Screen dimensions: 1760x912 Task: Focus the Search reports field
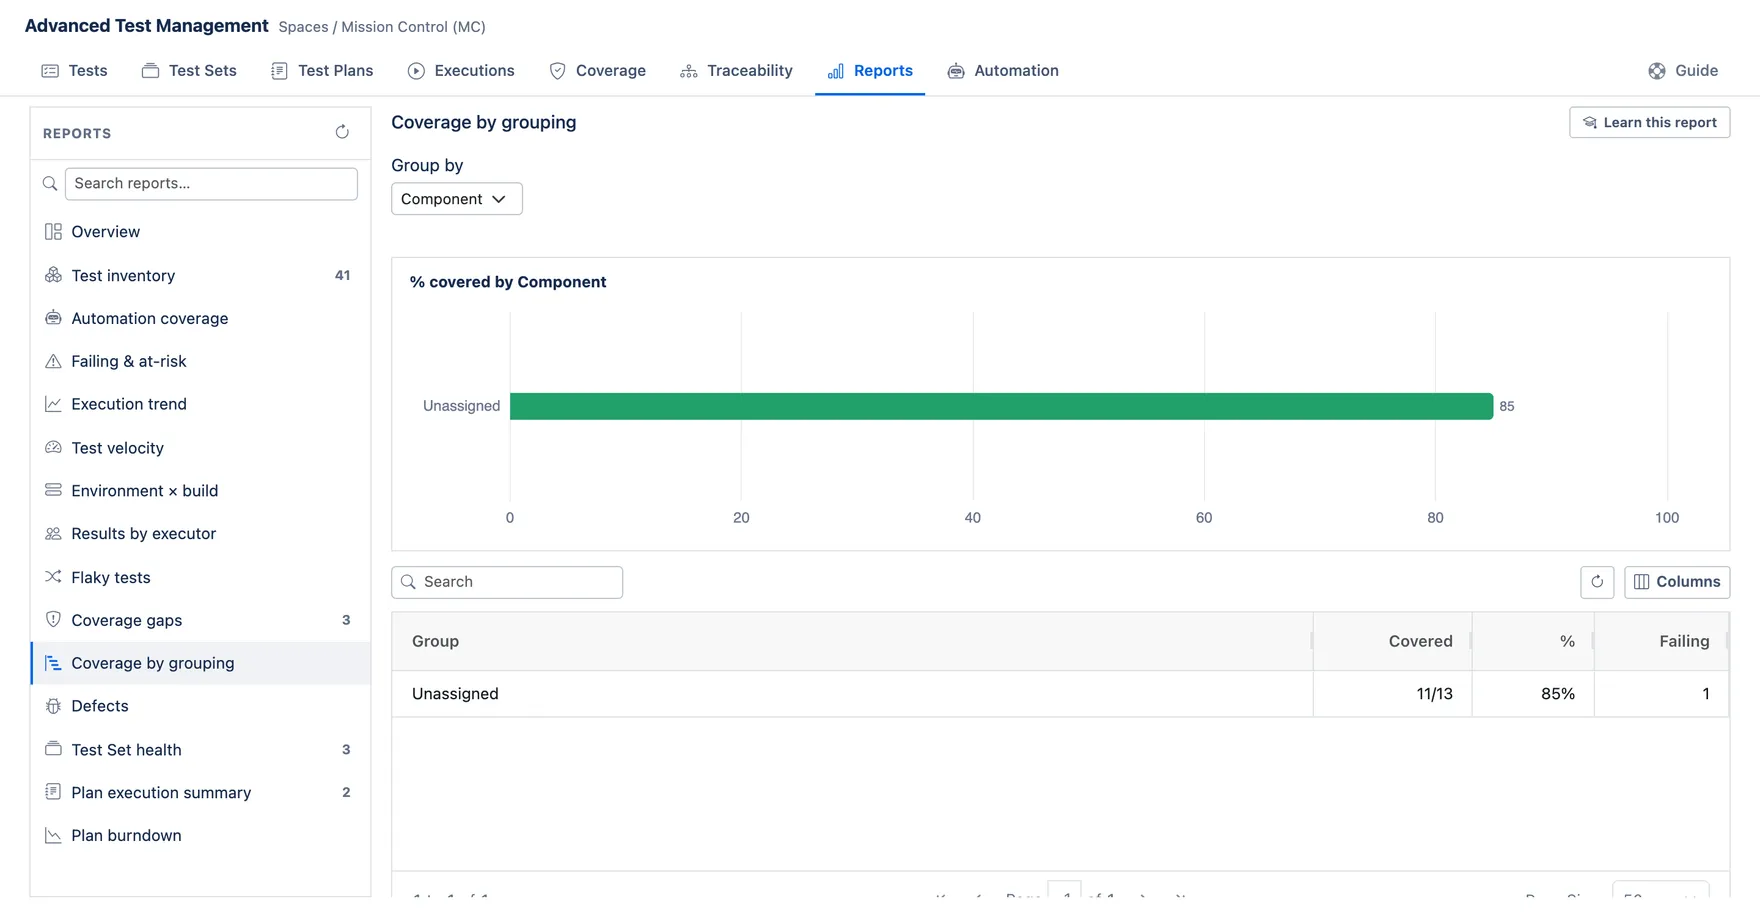click(211, 184)
